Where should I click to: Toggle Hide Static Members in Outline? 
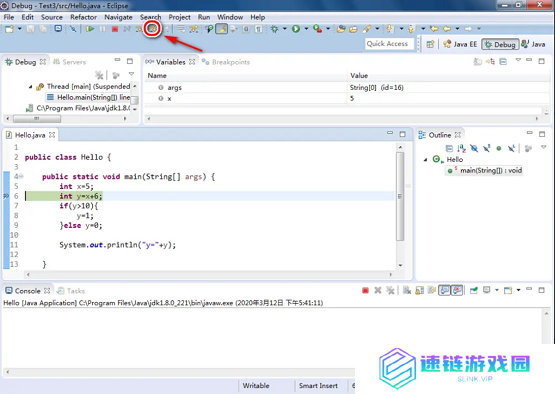(x=487, y=148)
